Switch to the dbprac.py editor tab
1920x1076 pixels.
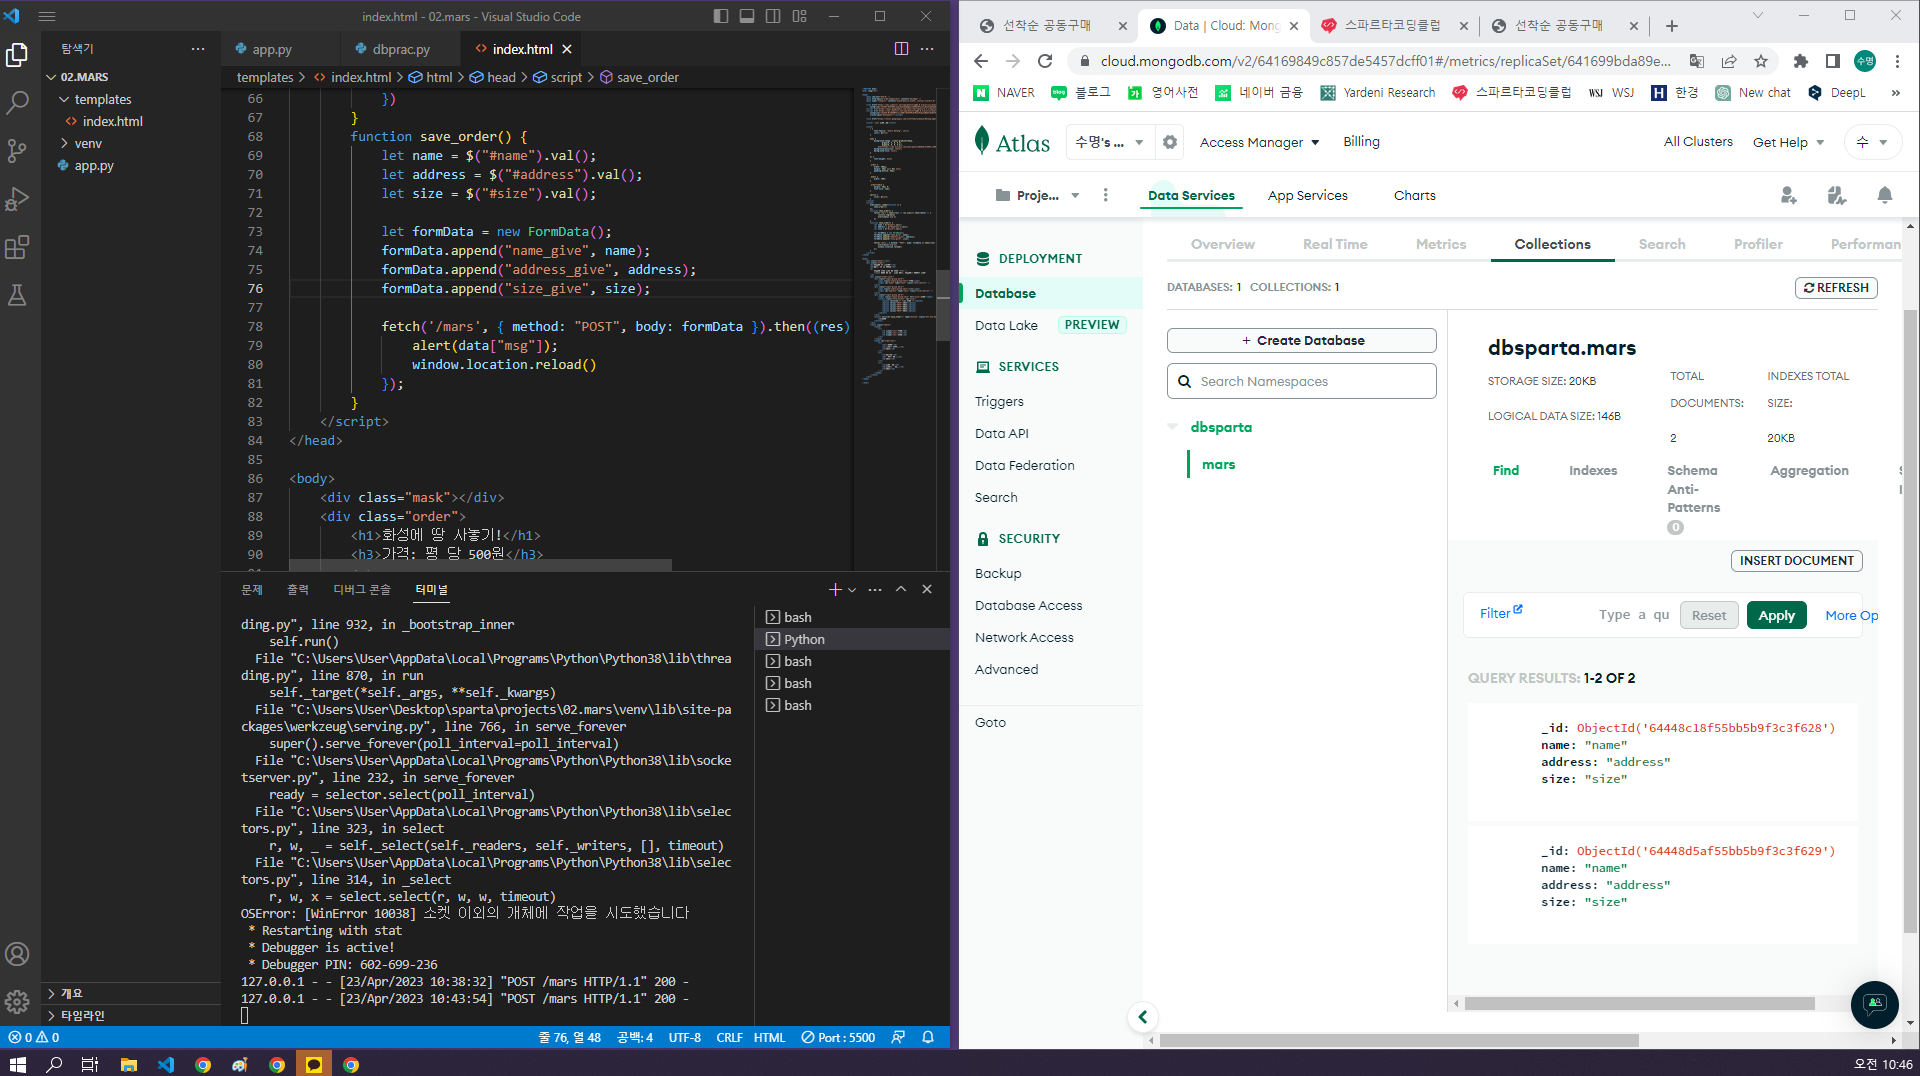401,49
